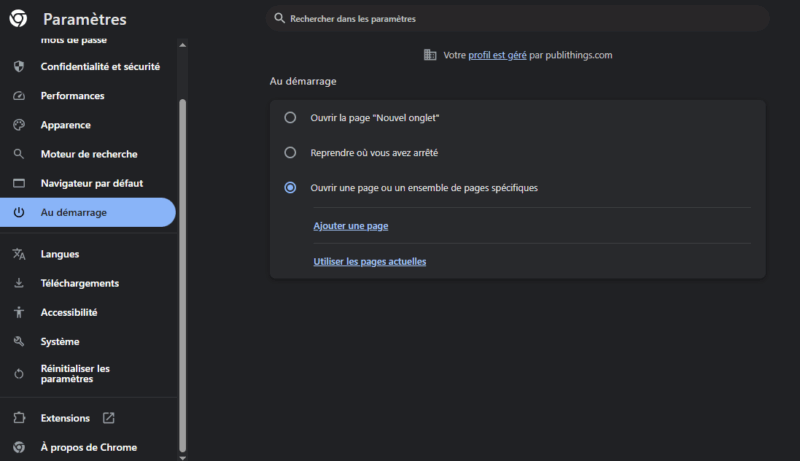Click the external link icon next to Extensions

pos(109,418)
